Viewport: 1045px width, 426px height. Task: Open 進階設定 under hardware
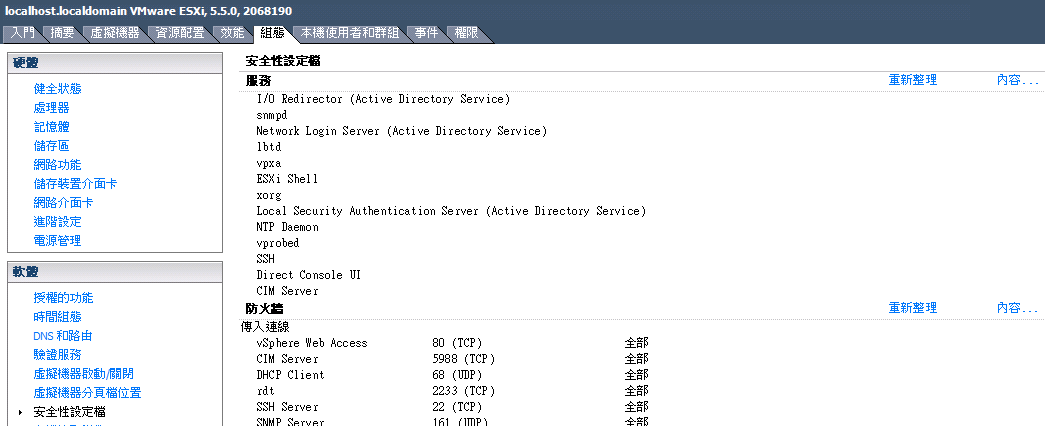coord(57,221)
